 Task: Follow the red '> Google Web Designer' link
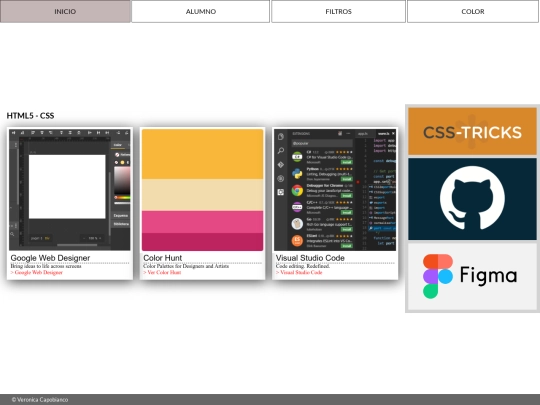(37, 272)
